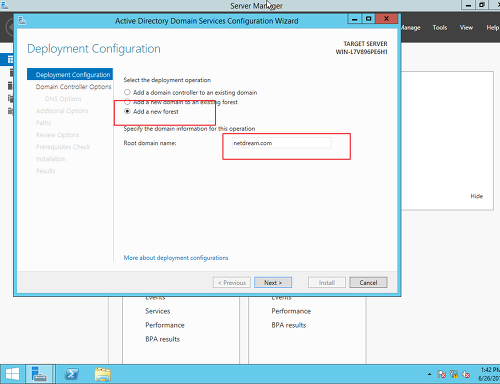Minimize the configuration wizard window

(x=354, y=19)
